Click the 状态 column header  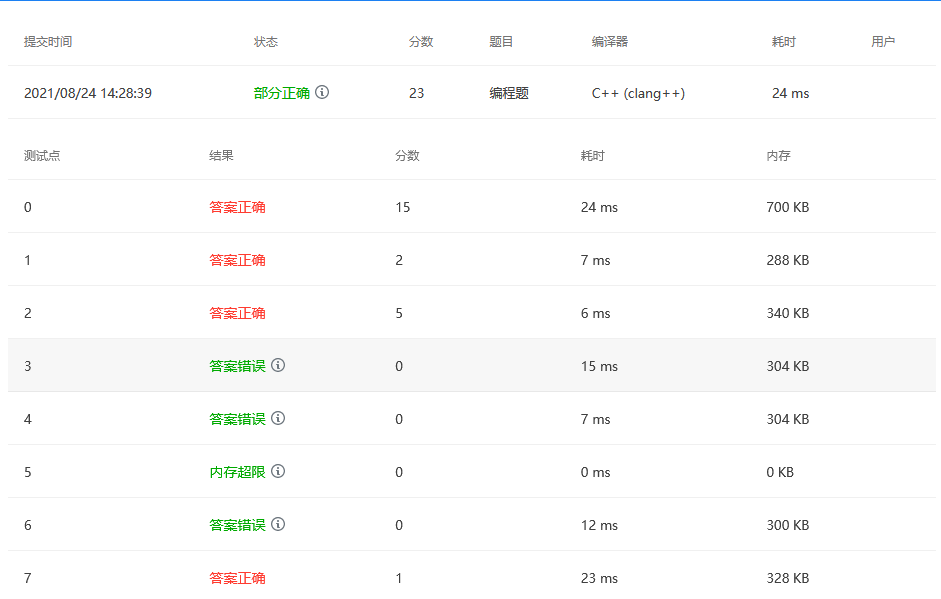(x=266, y=41)
